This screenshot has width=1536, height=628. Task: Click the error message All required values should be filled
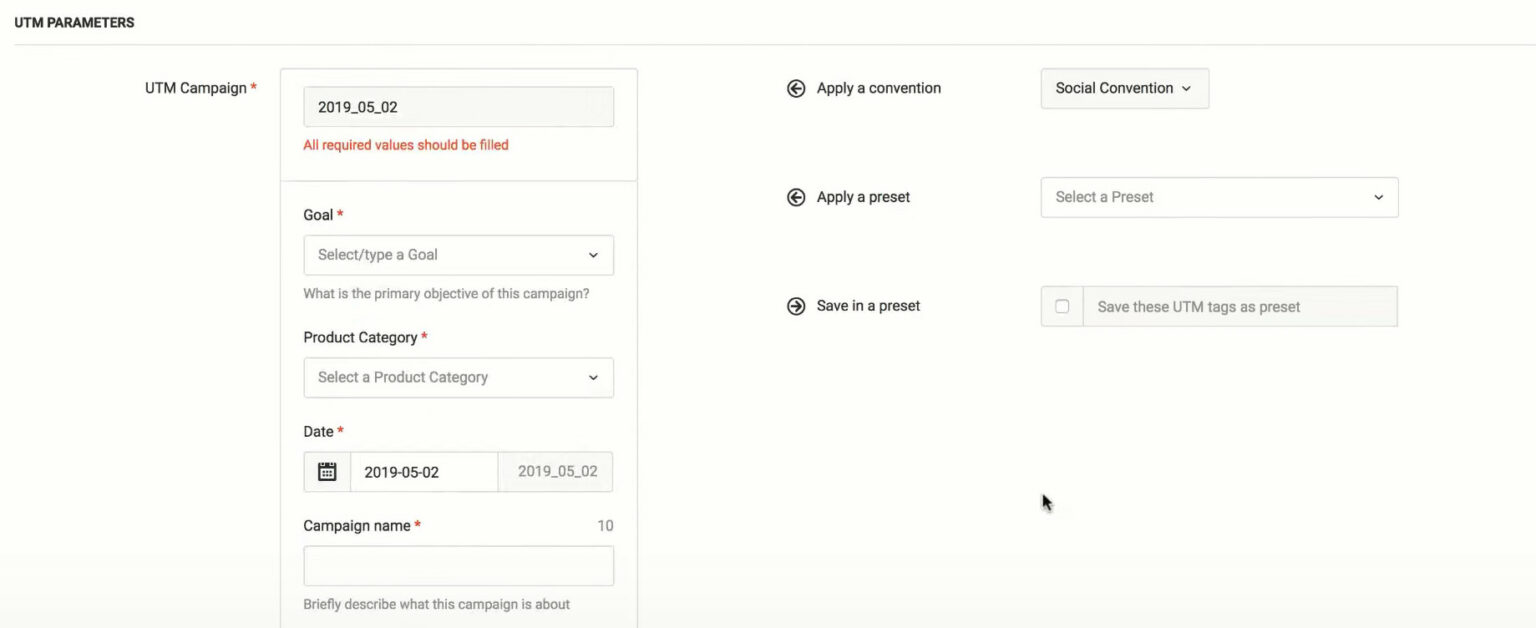click(x=405, y=144)
